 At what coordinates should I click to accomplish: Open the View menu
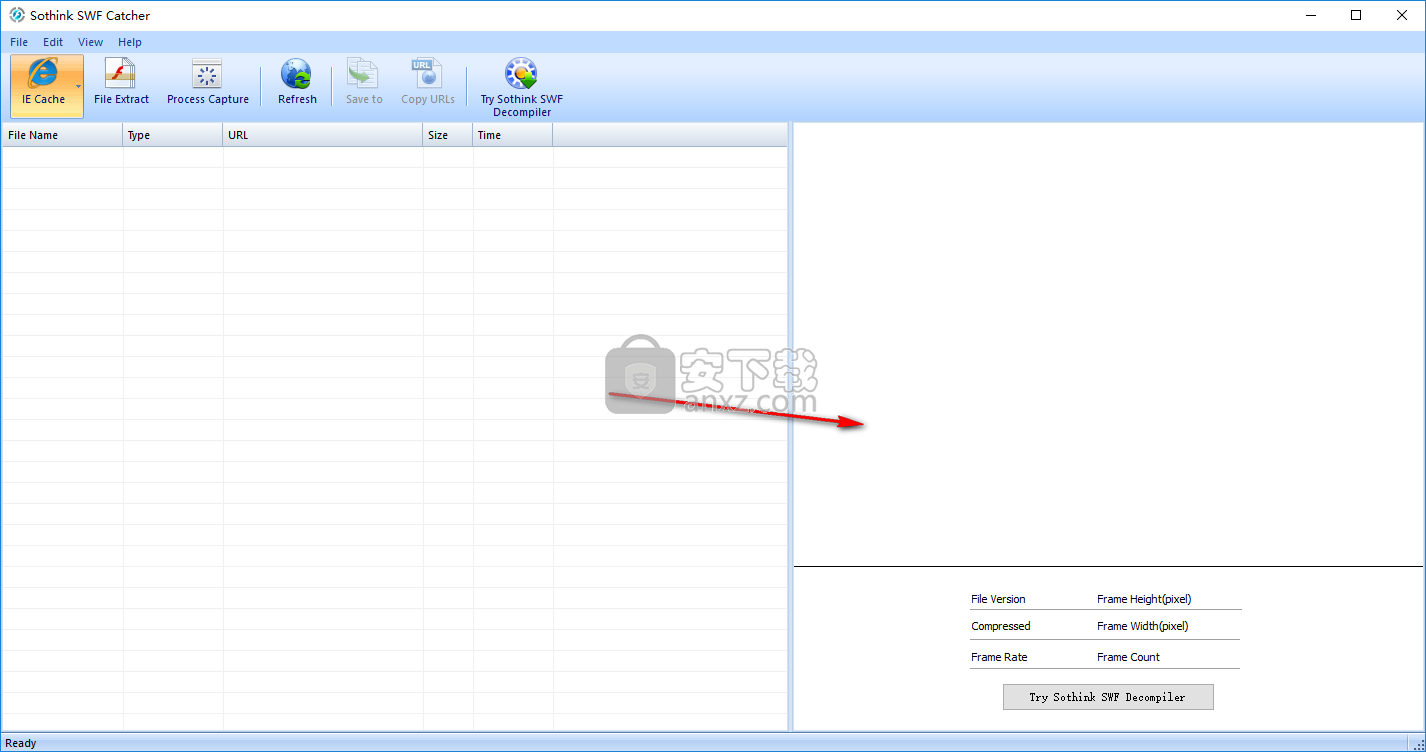click(x=91, y=42)
